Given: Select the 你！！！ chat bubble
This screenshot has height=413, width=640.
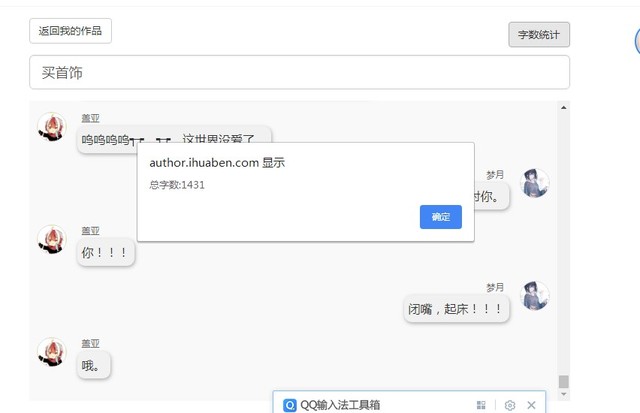Looking at the screenshot, I should pos(105,253).
